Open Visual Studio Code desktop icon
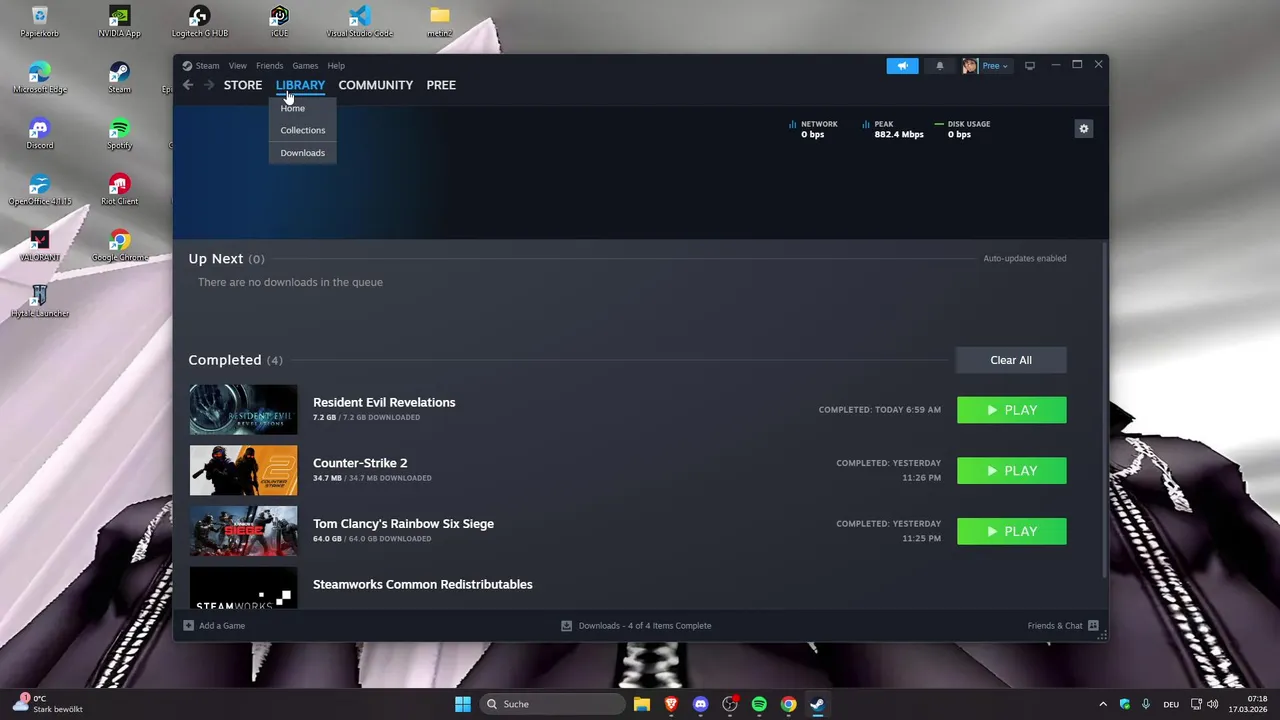This screenshot has width=1280, height=720. [359, 22]
